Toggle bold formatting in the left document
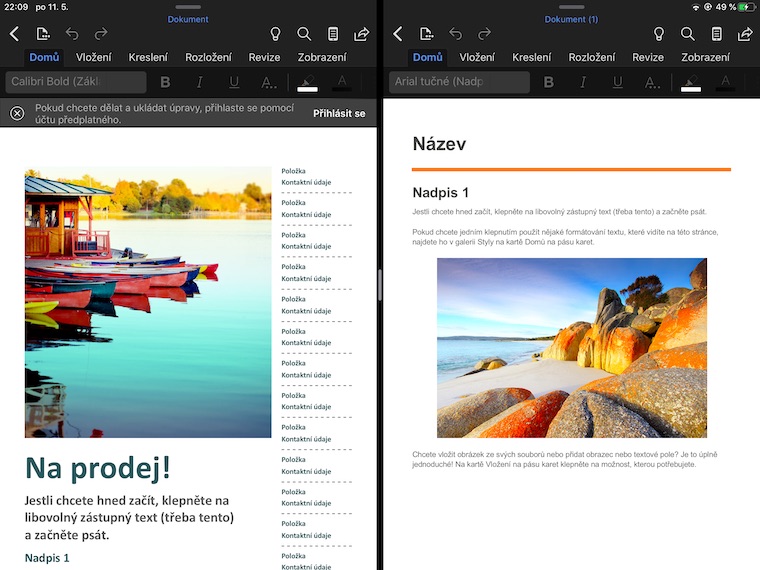The height and width of the screenshot is (570, 760). pos(166,82)
